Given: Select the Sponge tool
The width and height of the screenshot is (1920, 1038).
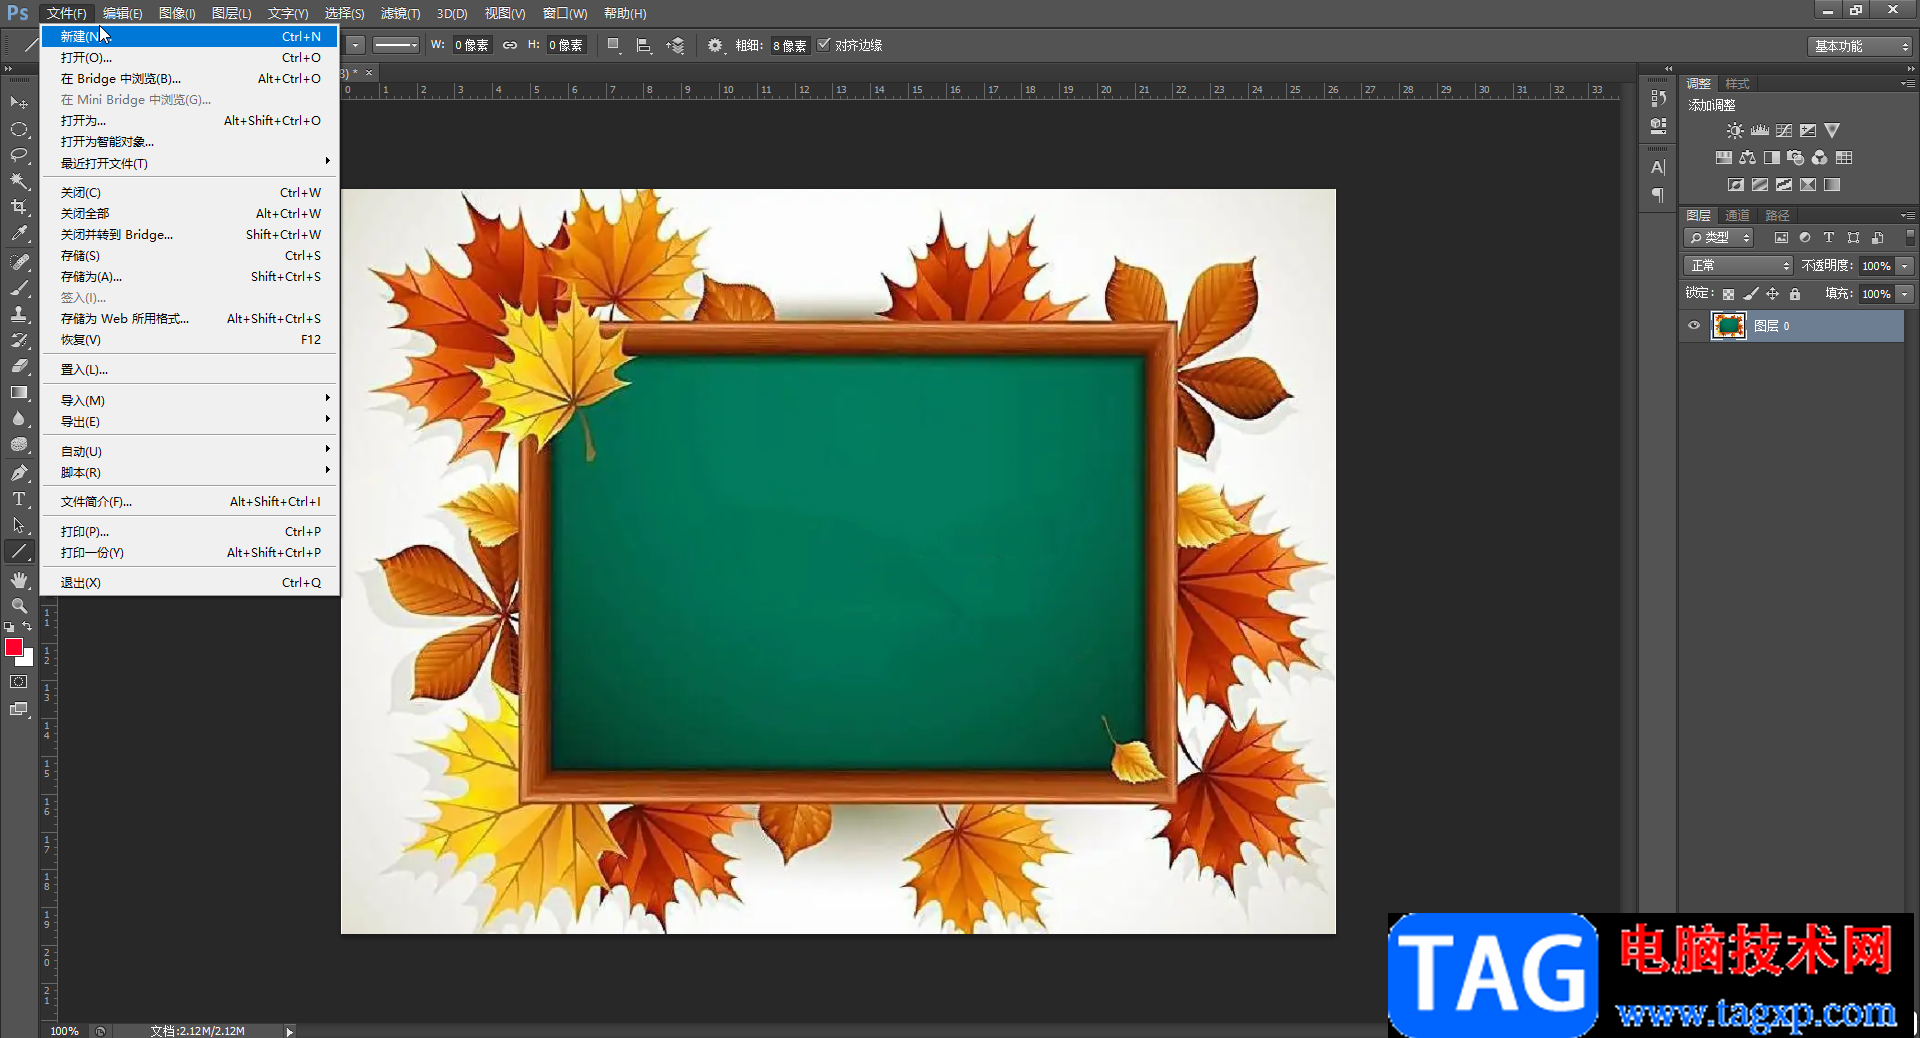Looking at the screenshot, I should pos(19,445).
